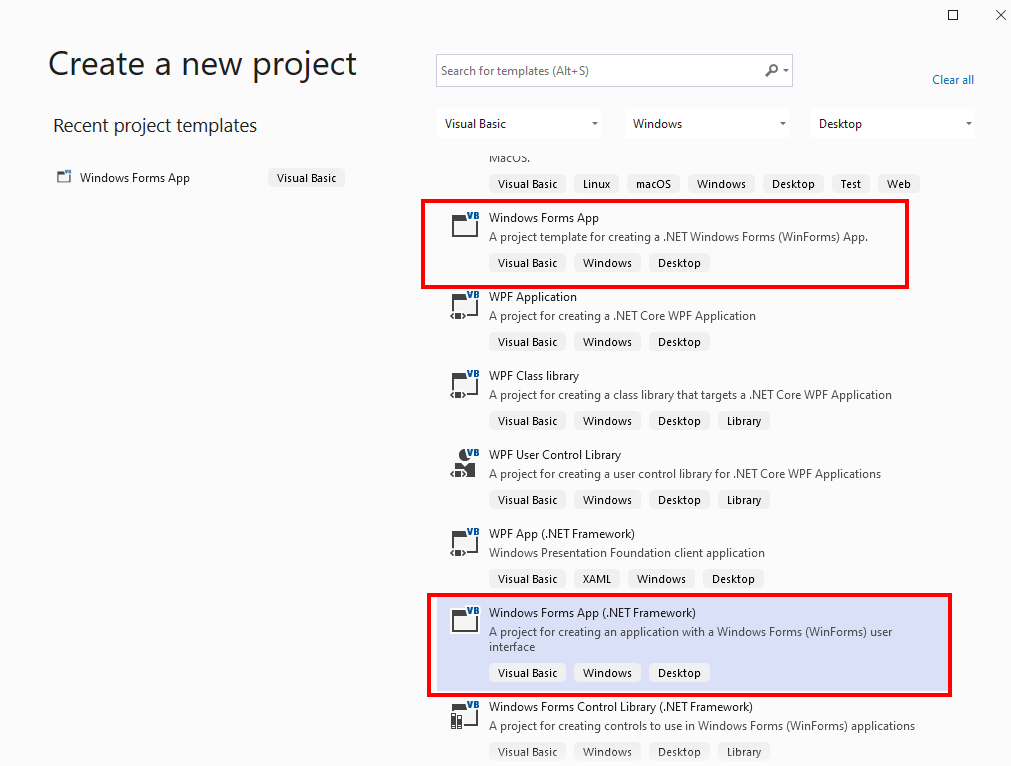1011x766 pixels.
Task: Select the WPF App (.NET Framework) title
Action: pos(562,534)
